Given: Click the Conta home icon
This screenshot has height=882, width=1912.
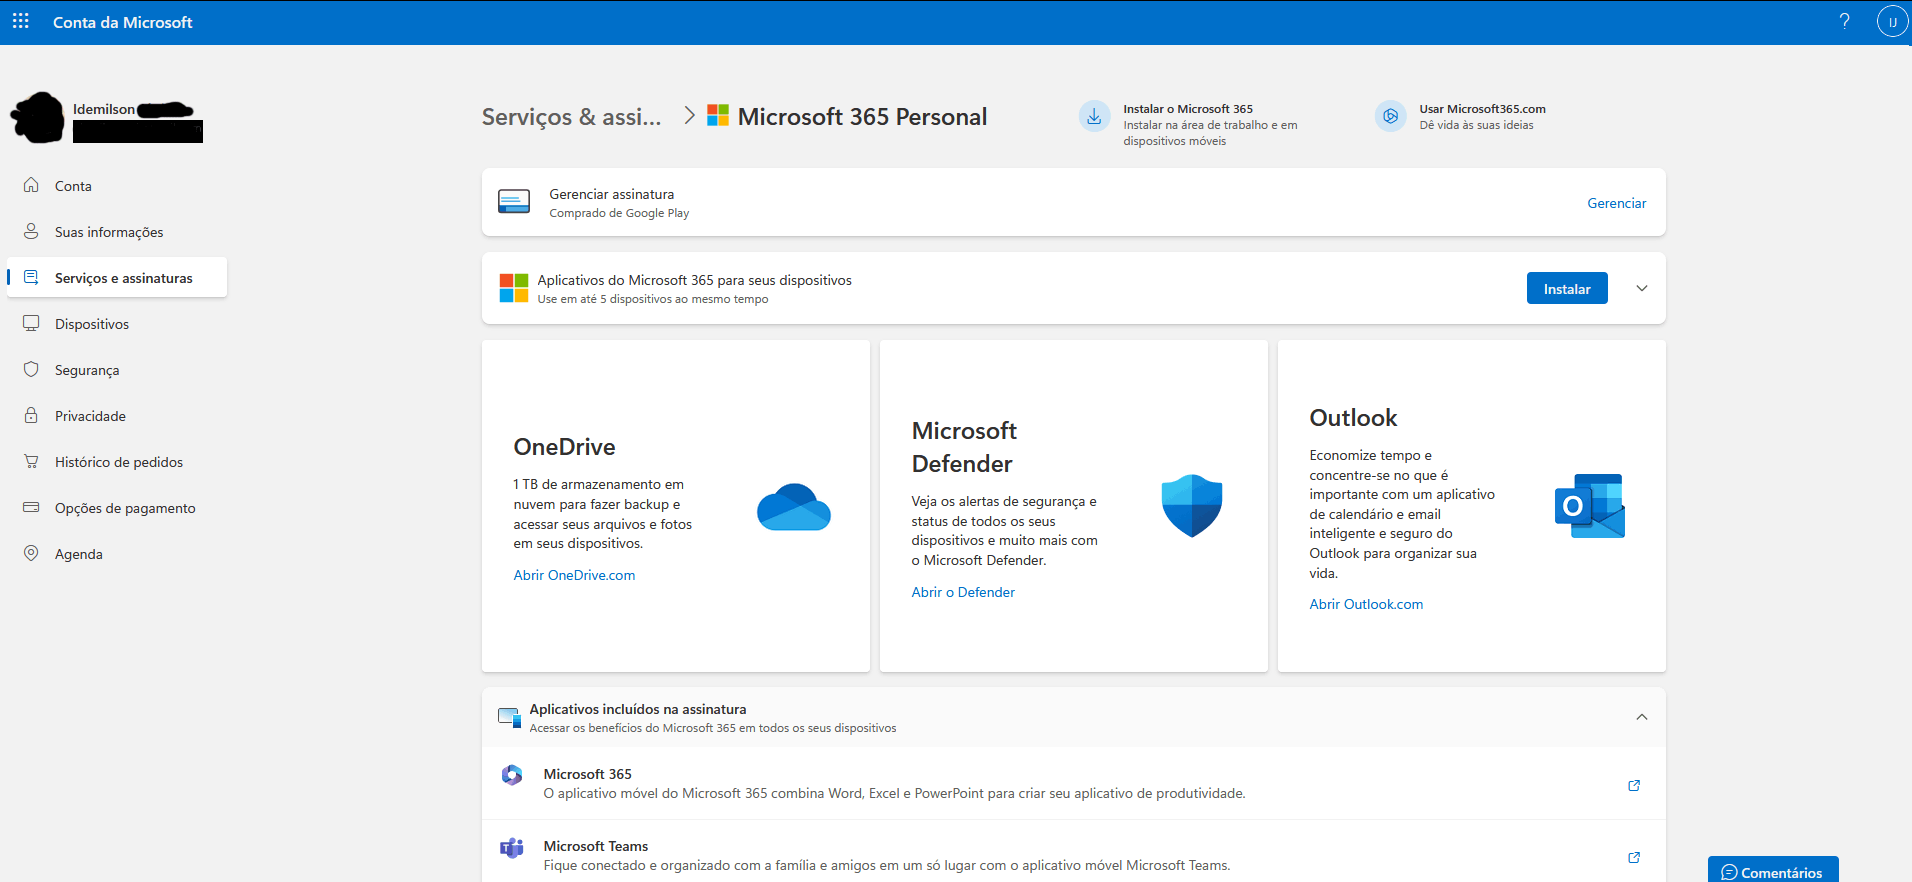Looking at the screenshot, I should point(31,185).
